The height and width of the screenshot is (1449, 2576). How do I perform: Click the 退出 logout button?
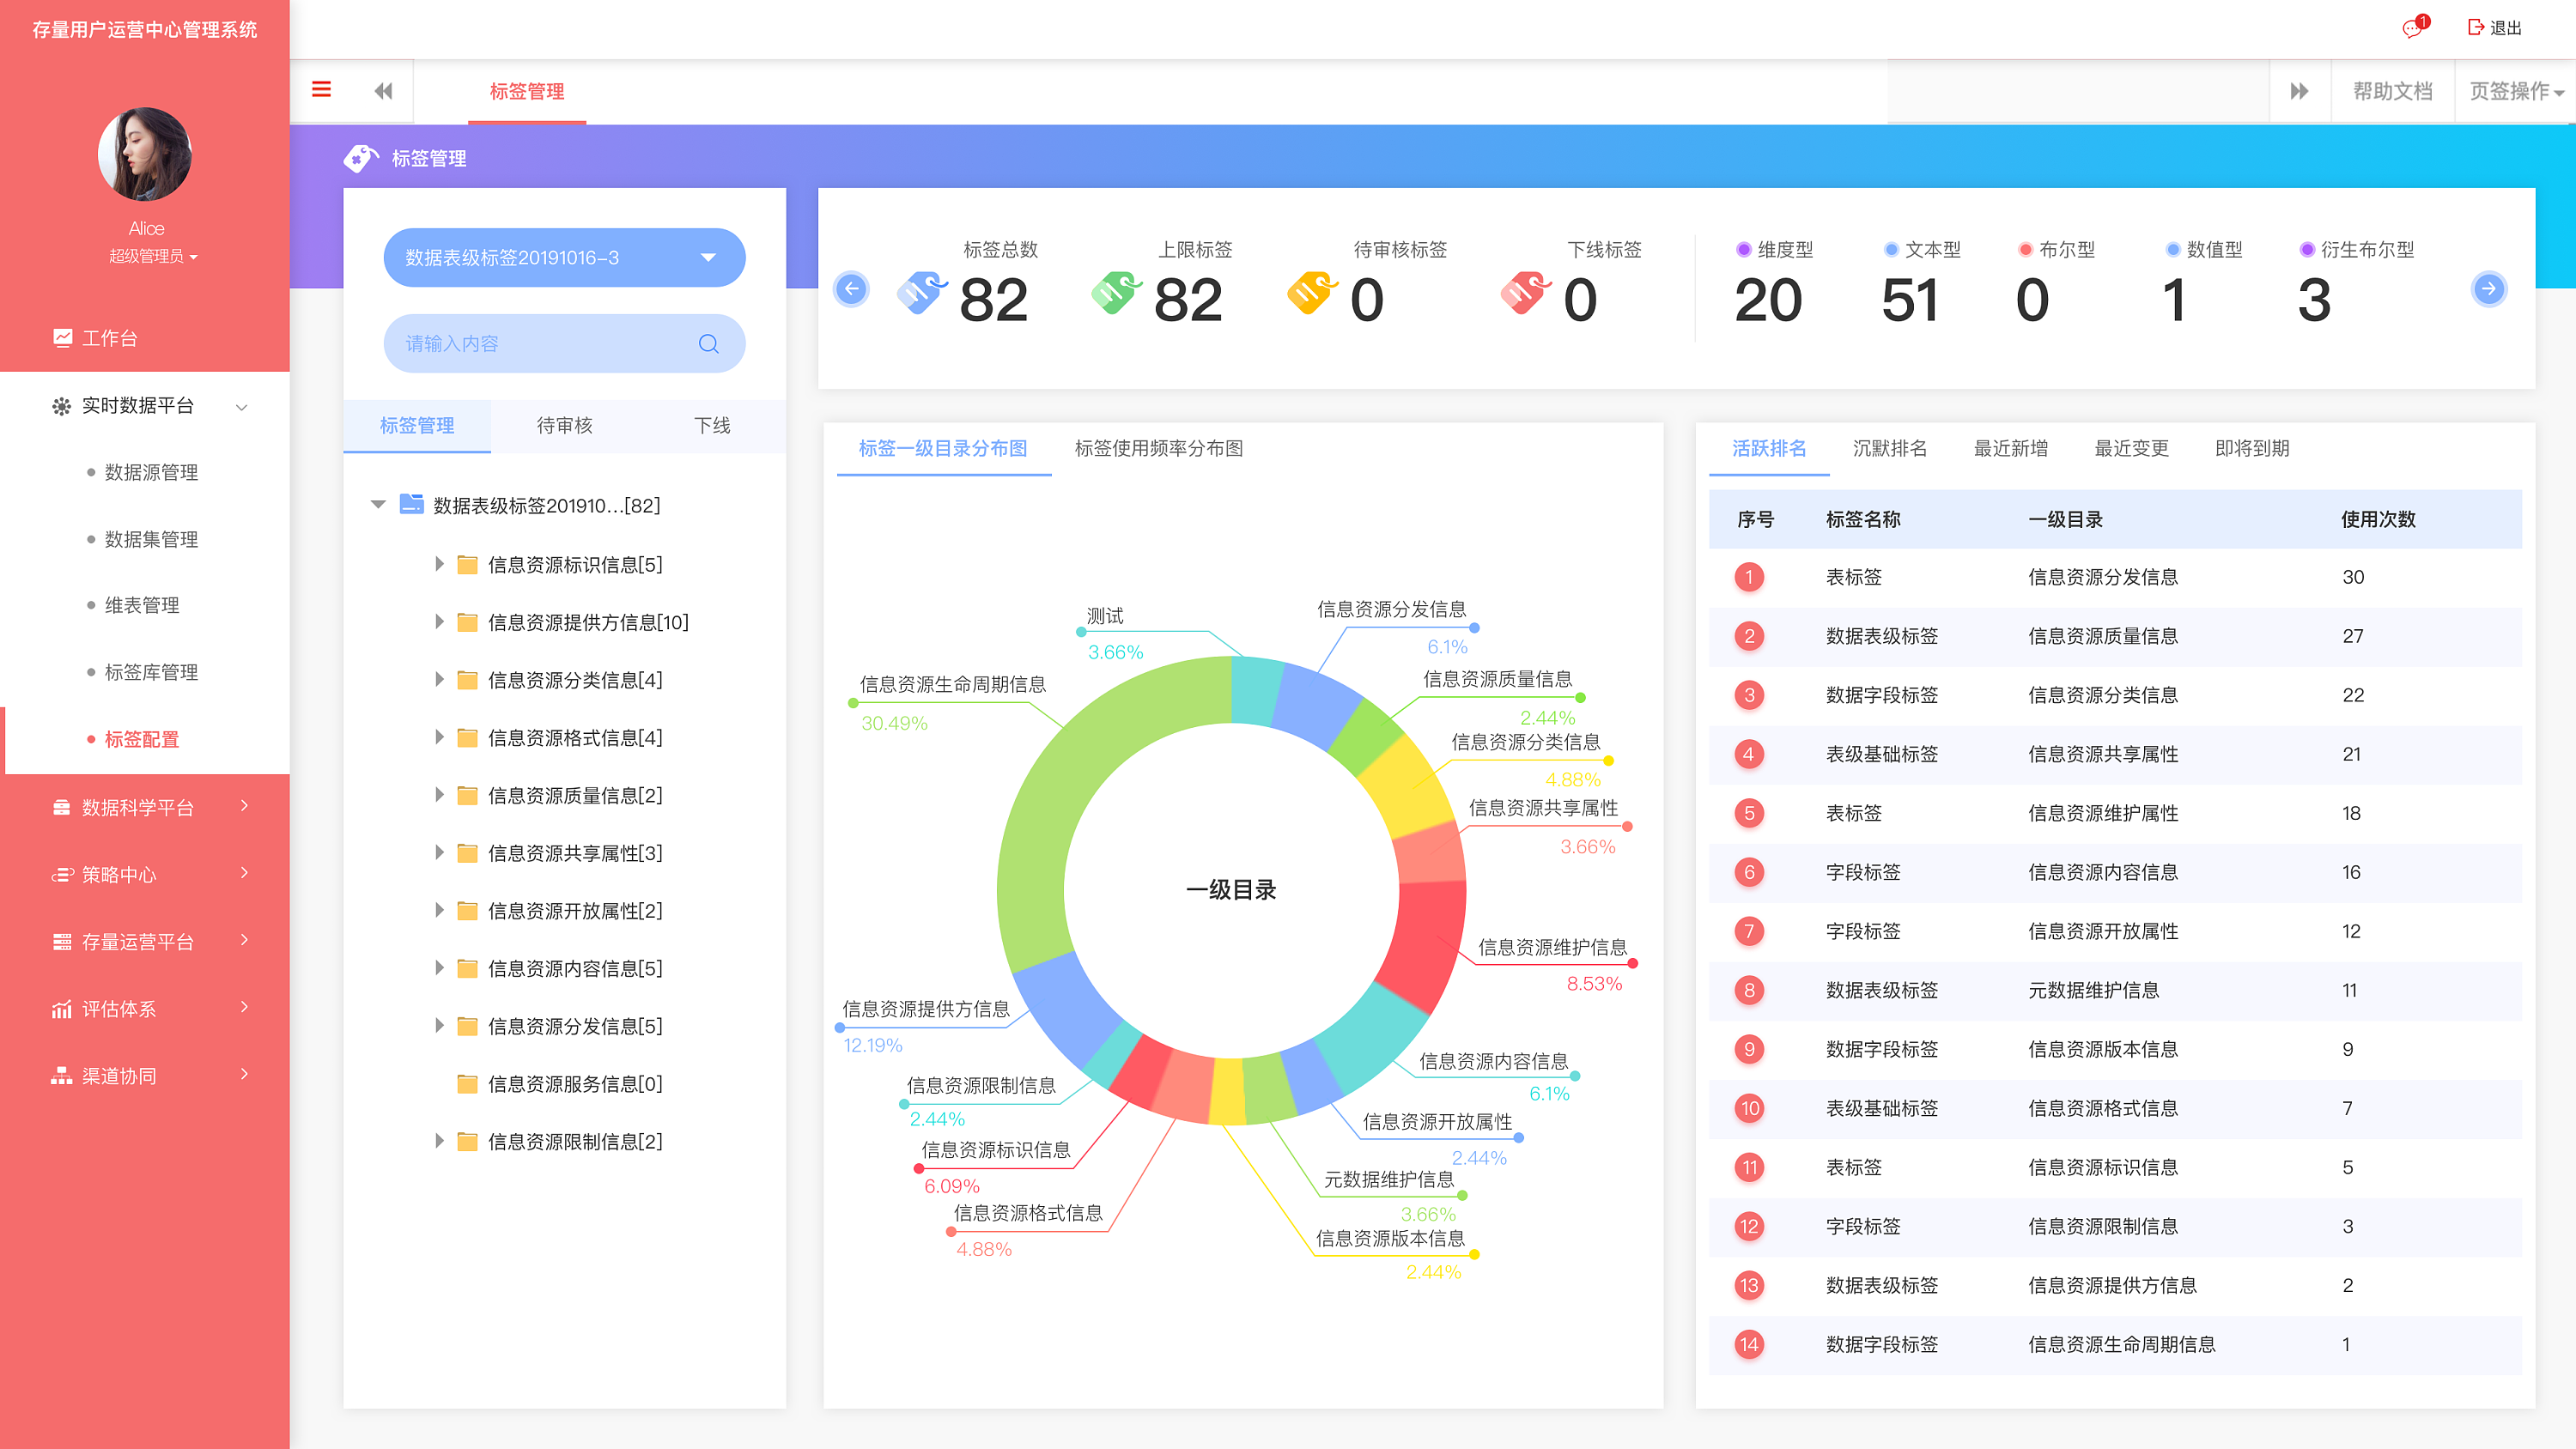tap(2495, 28)
